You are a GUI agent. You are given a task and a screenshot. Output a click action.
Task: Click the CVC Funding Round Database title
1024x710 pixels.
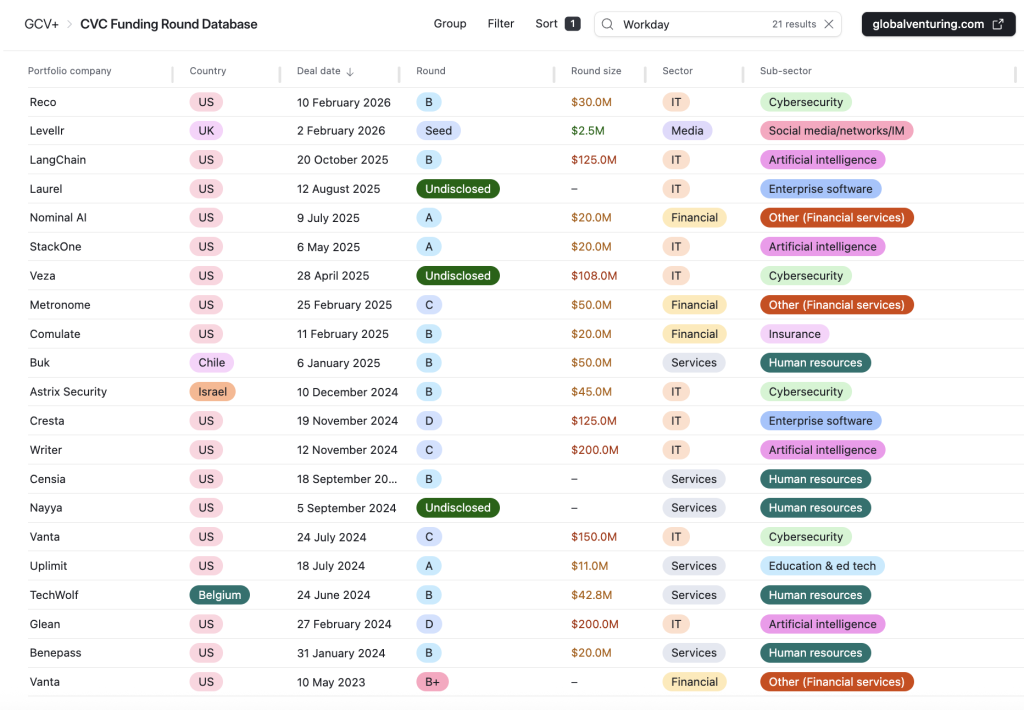[x=168, y=23]
